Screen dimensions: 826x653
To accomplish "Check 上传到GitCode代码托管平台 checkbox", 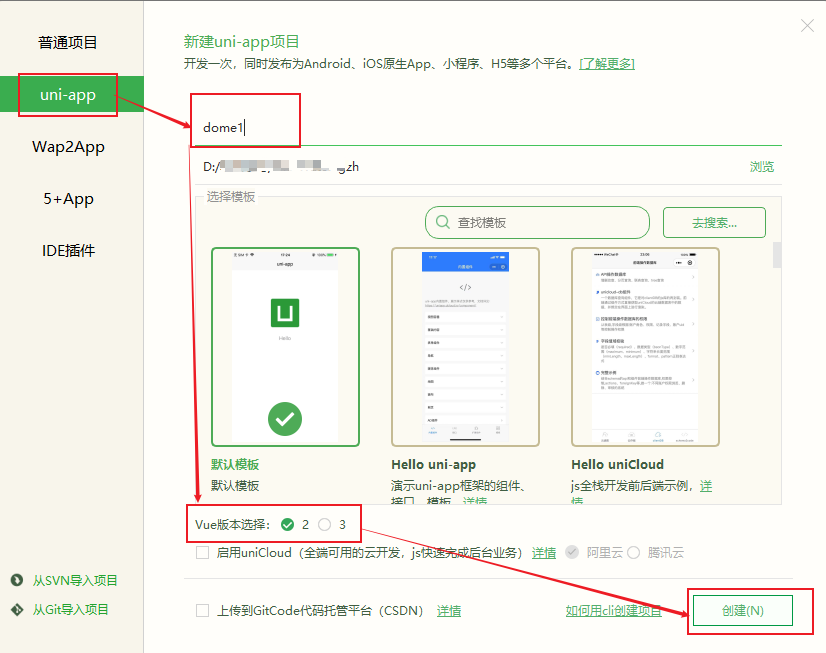I will tap(202, 610).
